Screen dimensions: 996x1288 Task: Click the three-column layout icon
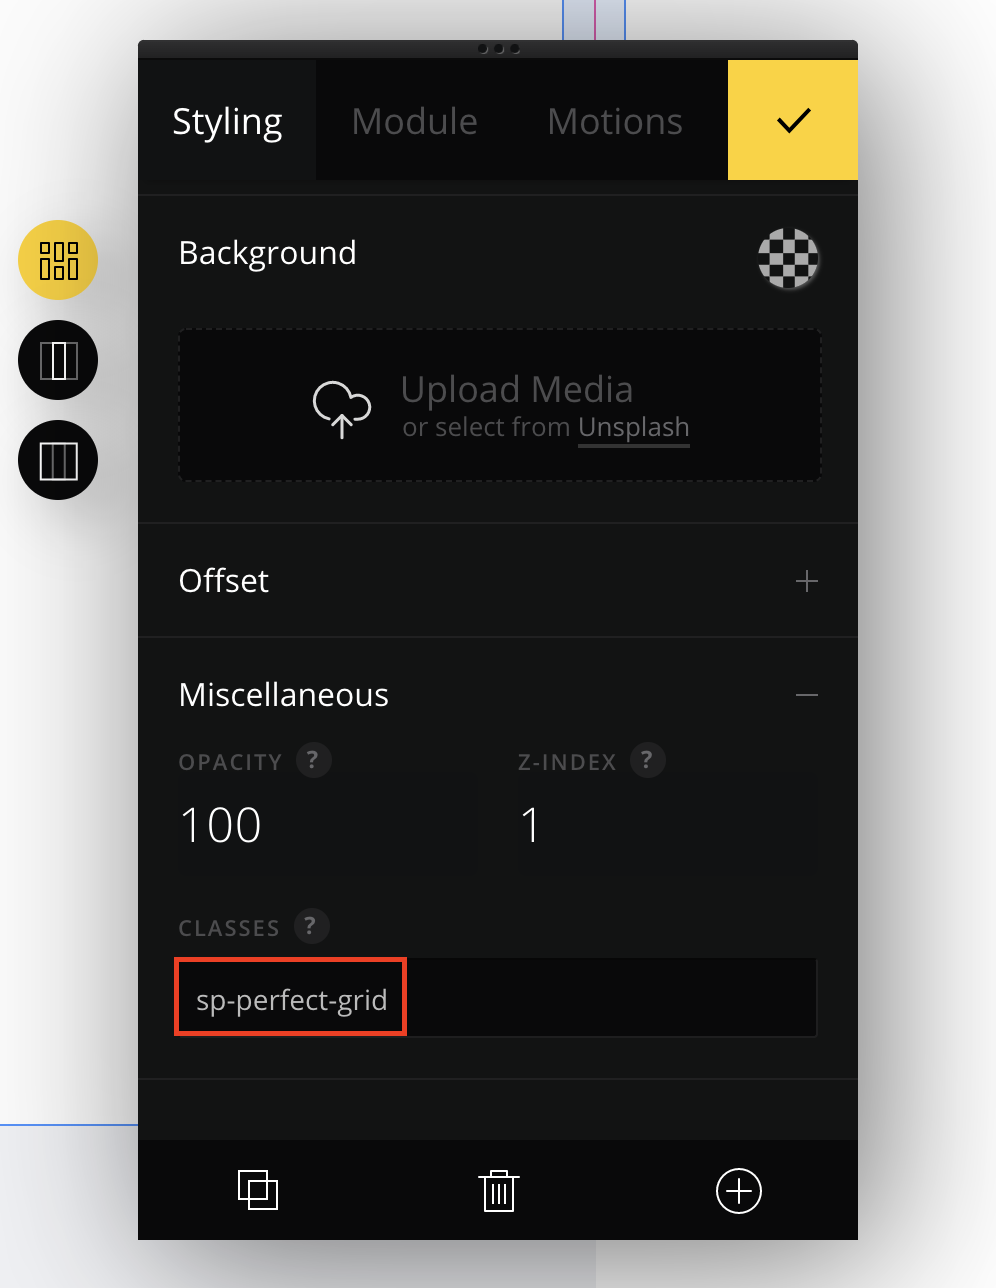click(58, 460)
